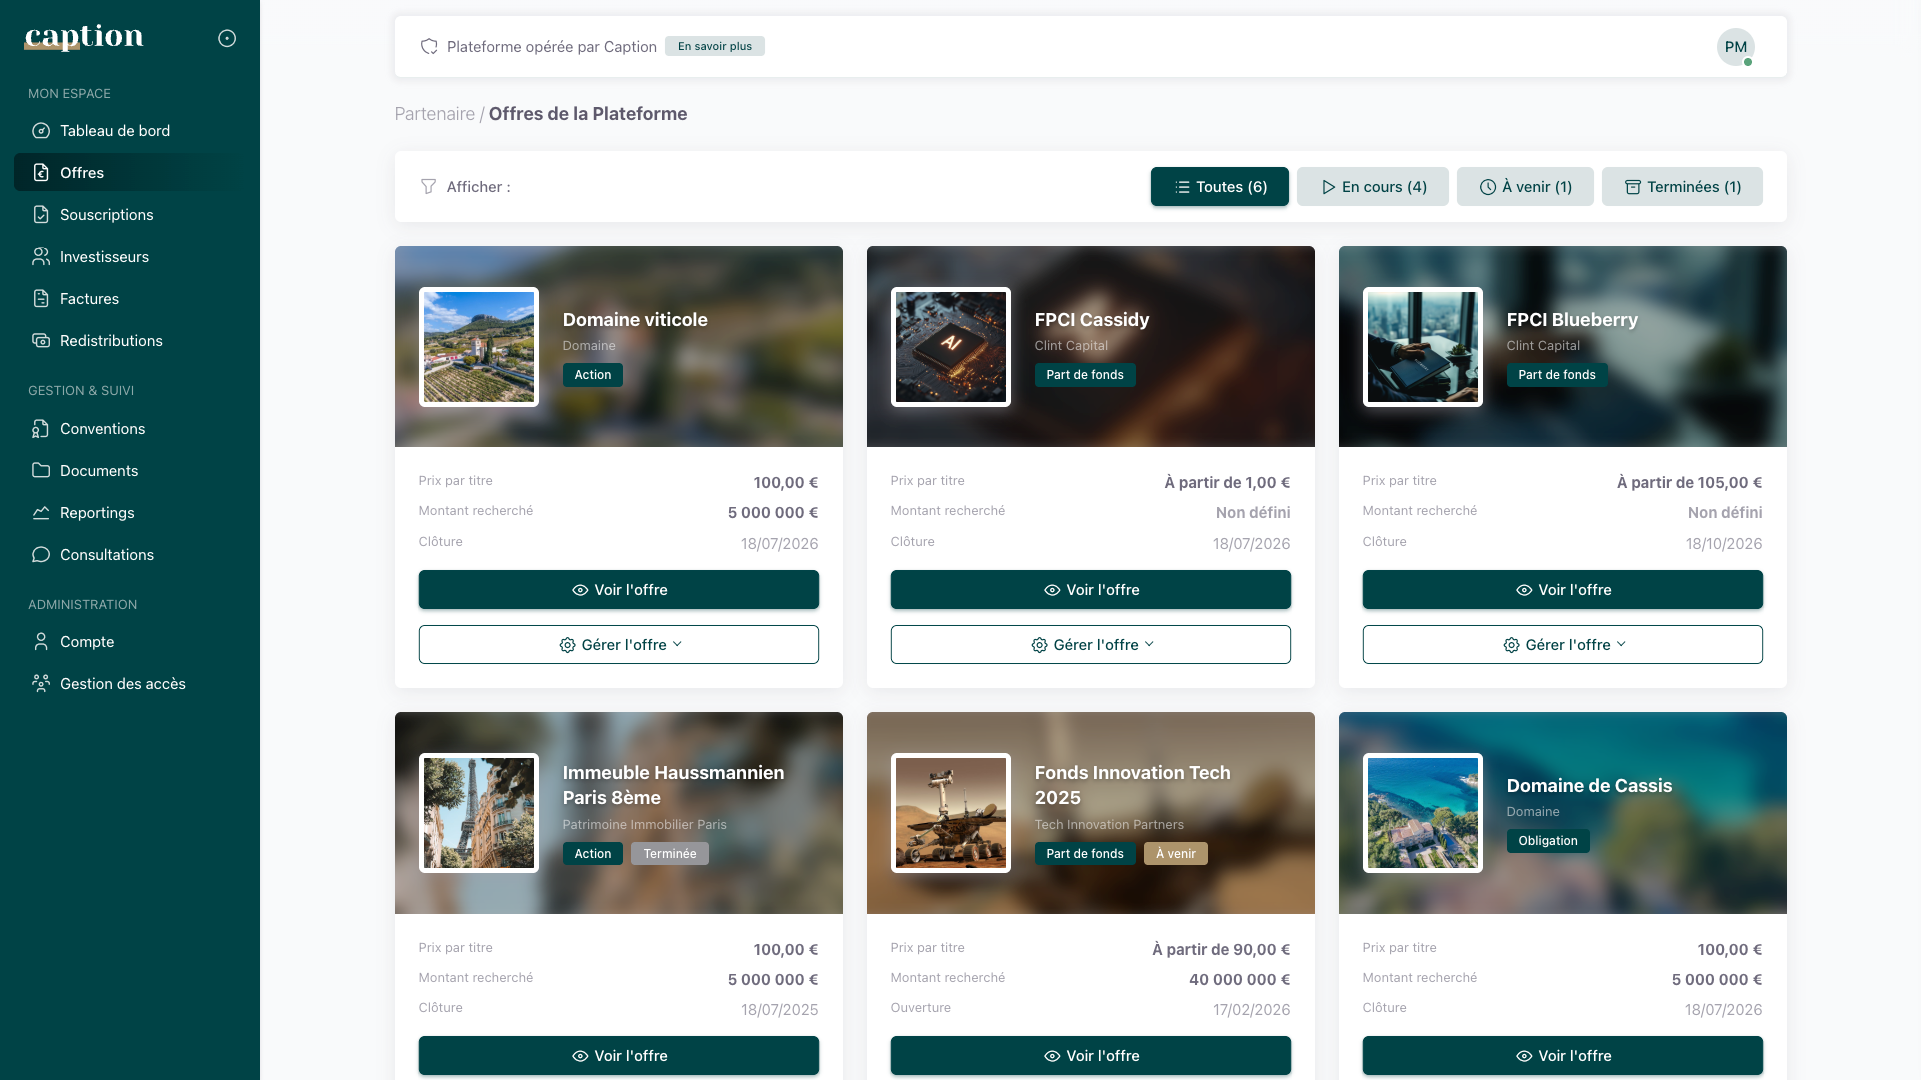Open the Domaine de Cassis thumbnail image
This screenshot has height=1080, width=1921.
1421,813
